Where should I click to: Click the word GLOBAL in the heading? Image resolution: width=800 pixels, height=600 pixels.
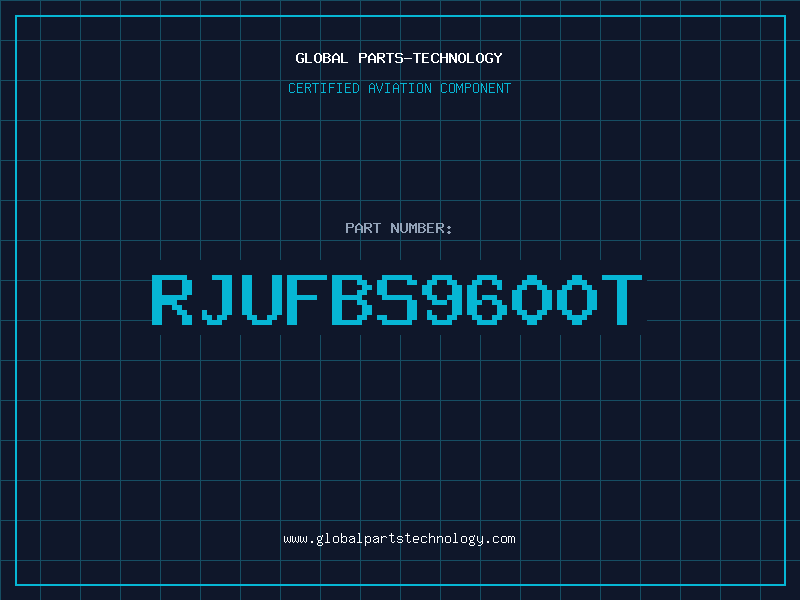pyautogui.click(x=322, y=58)
